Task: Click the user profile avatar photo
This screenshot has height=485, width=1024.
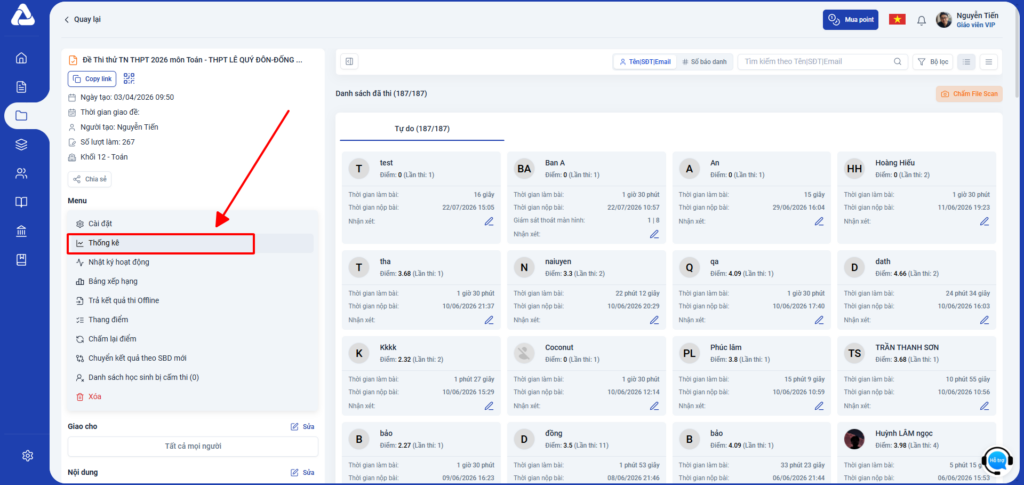Action: (x=944, y=20)
